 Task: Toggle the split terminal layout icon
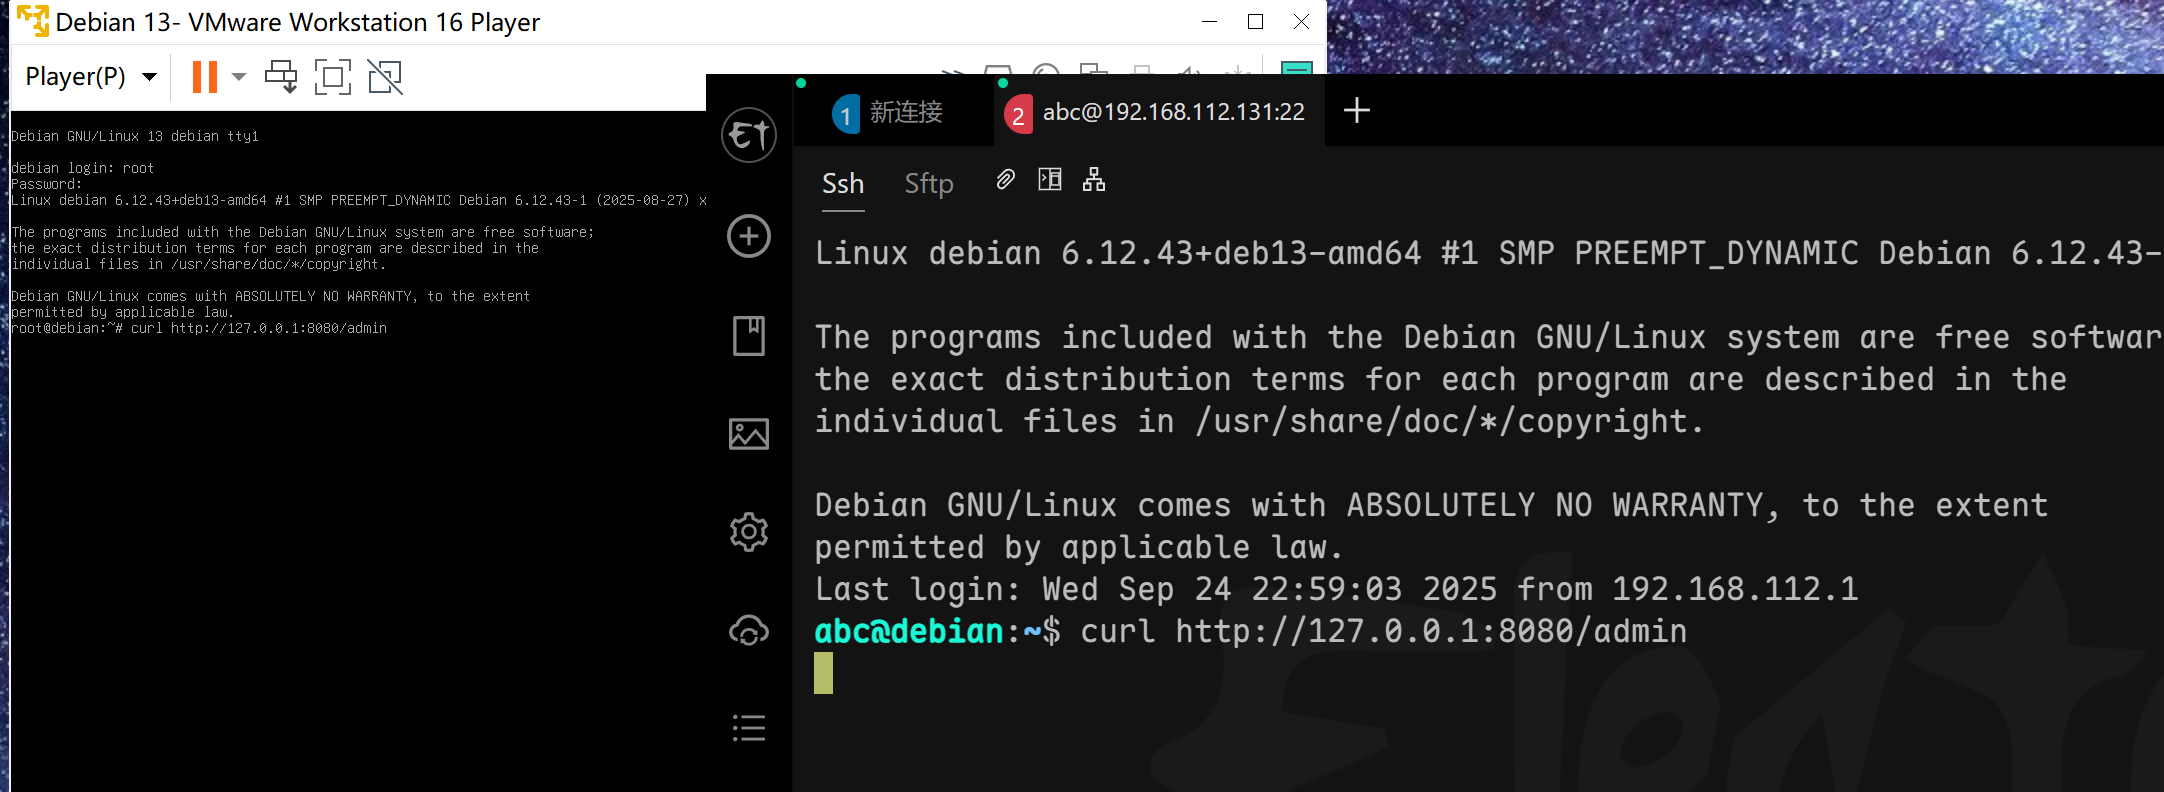[1050, 180]
